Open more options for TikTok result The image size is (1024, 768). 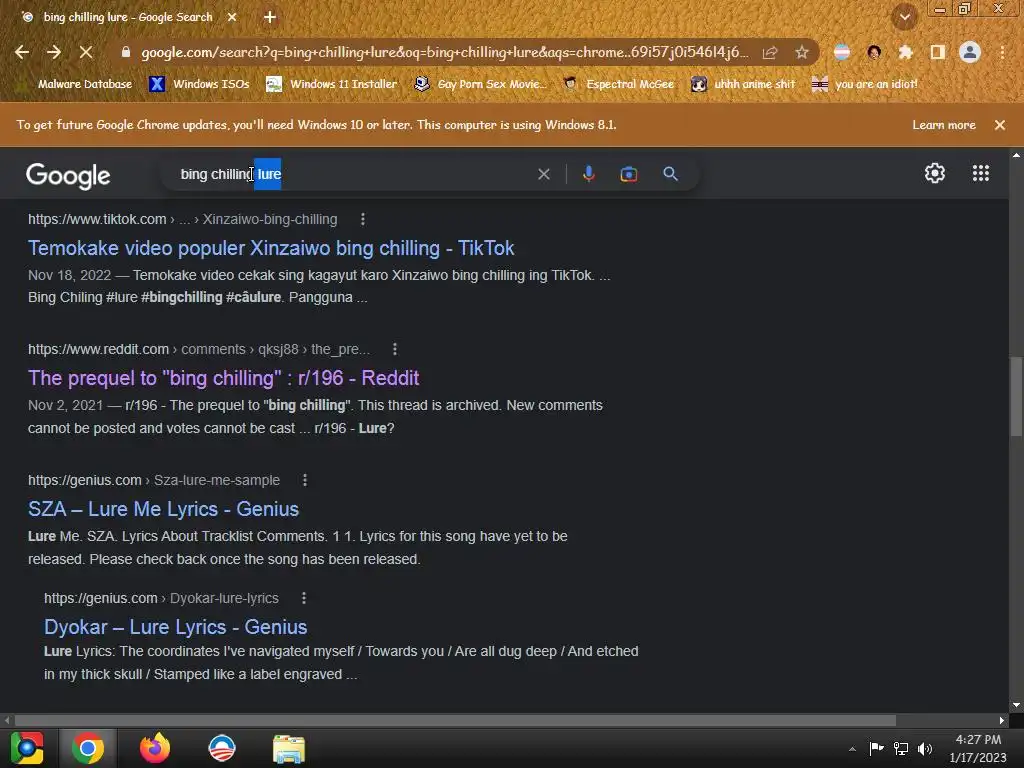click(x=363, y=219)
